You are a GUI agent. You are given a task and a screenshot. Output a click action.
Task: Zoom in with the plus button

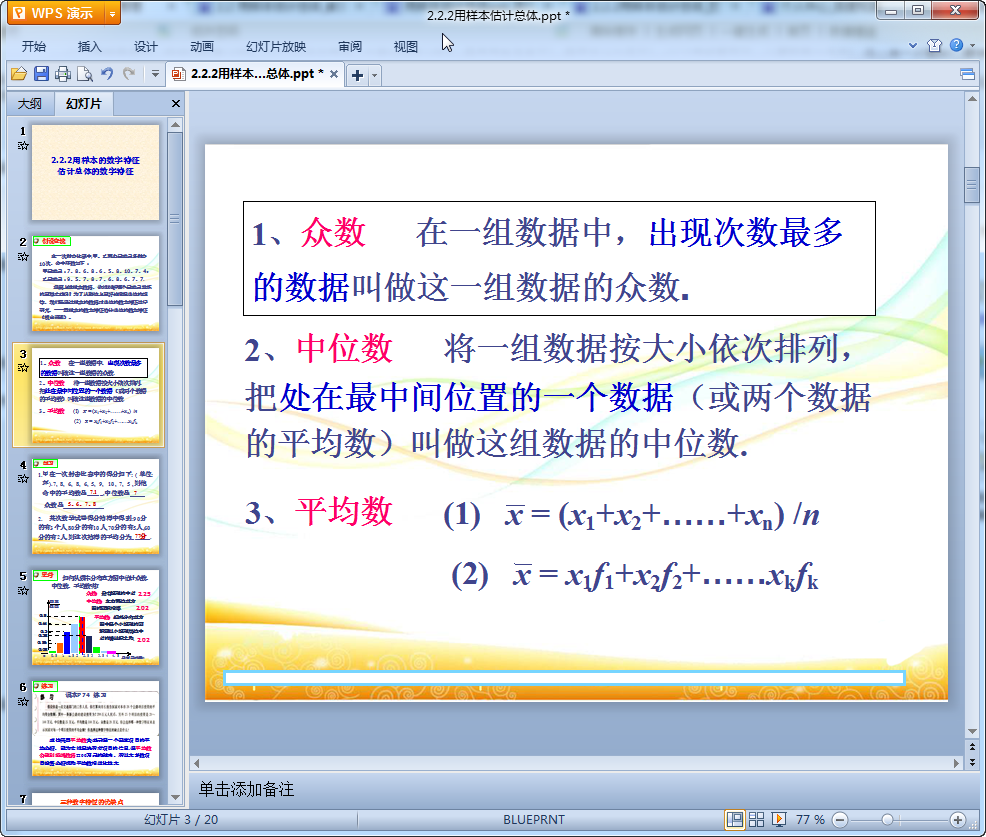pyautogui.click(x=957, y=820)
